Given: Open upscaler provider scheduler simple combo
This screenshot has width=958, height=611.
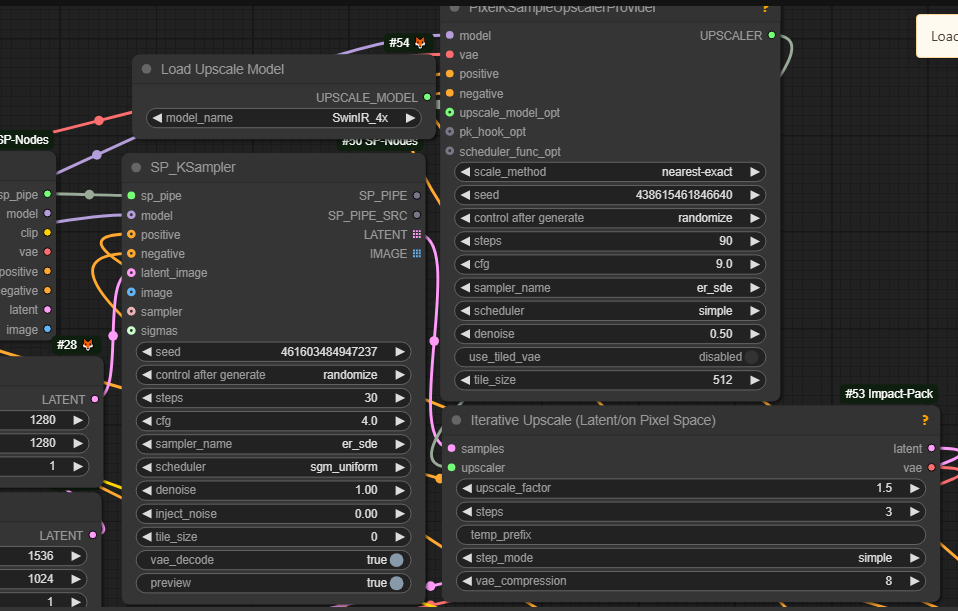Looking at the screenshot, I should [x=610, y=310].
